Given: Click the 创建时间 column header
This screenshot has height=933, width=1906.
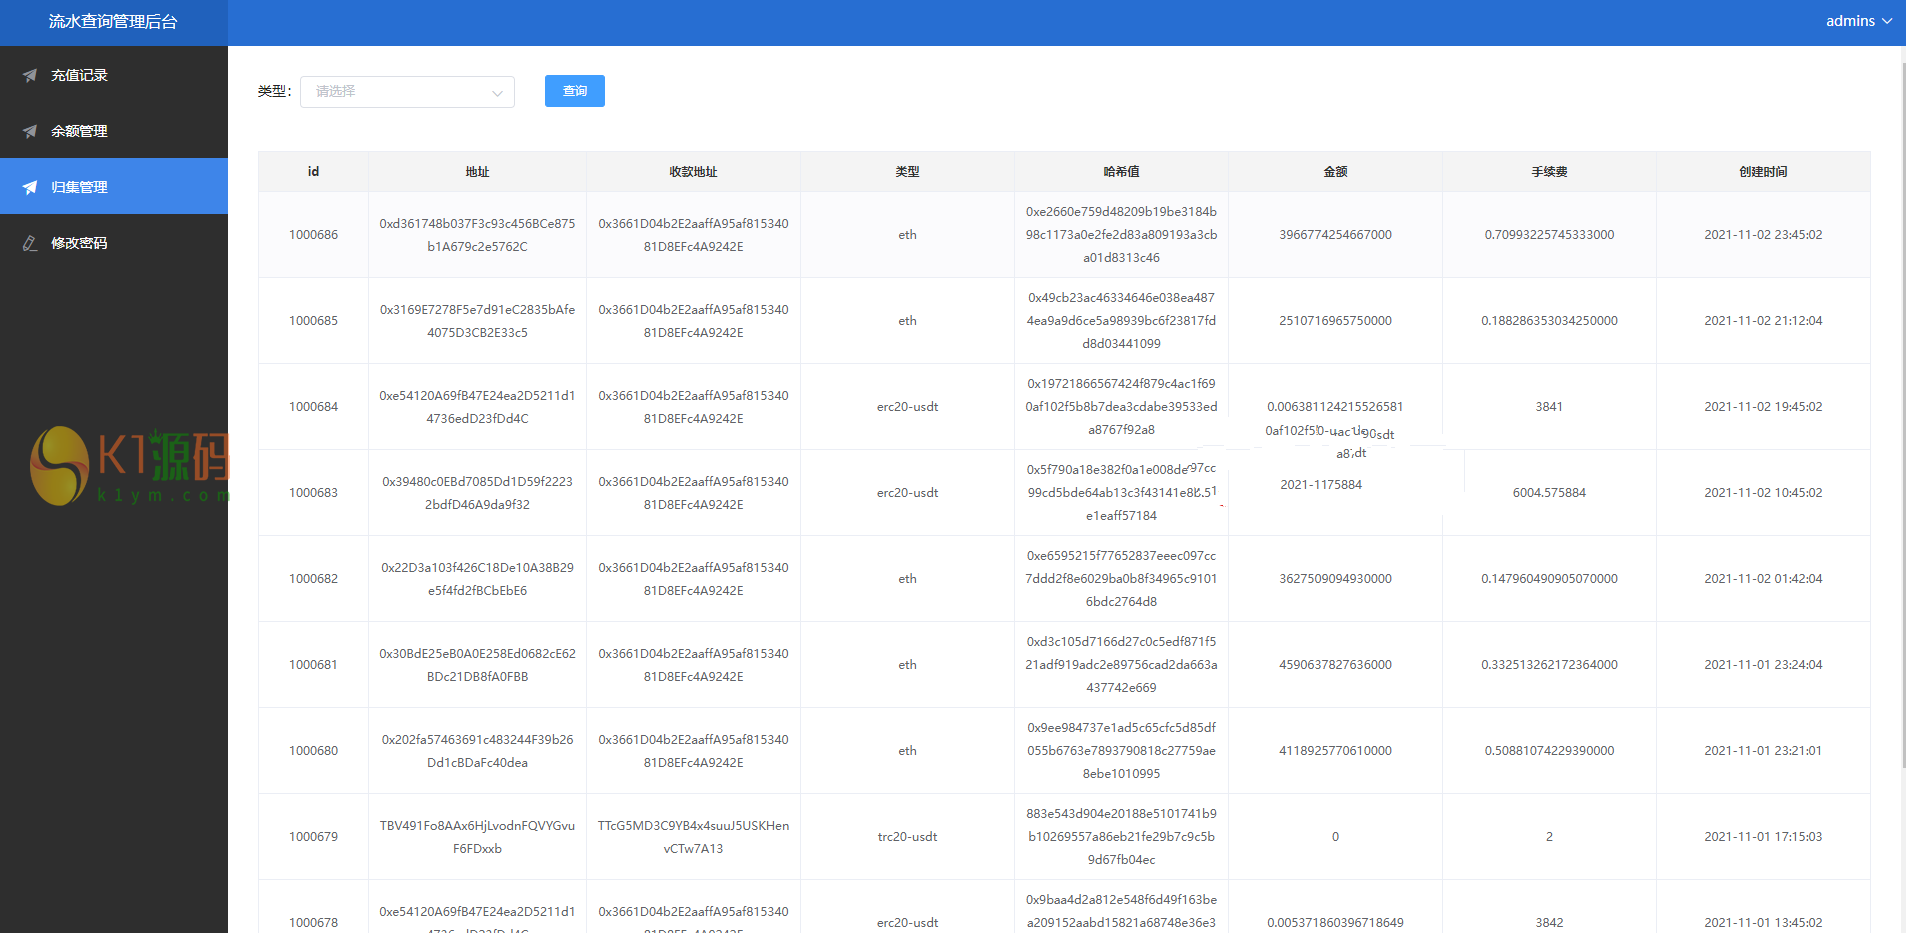Looking at the screenshot, I should point(1763,172).
